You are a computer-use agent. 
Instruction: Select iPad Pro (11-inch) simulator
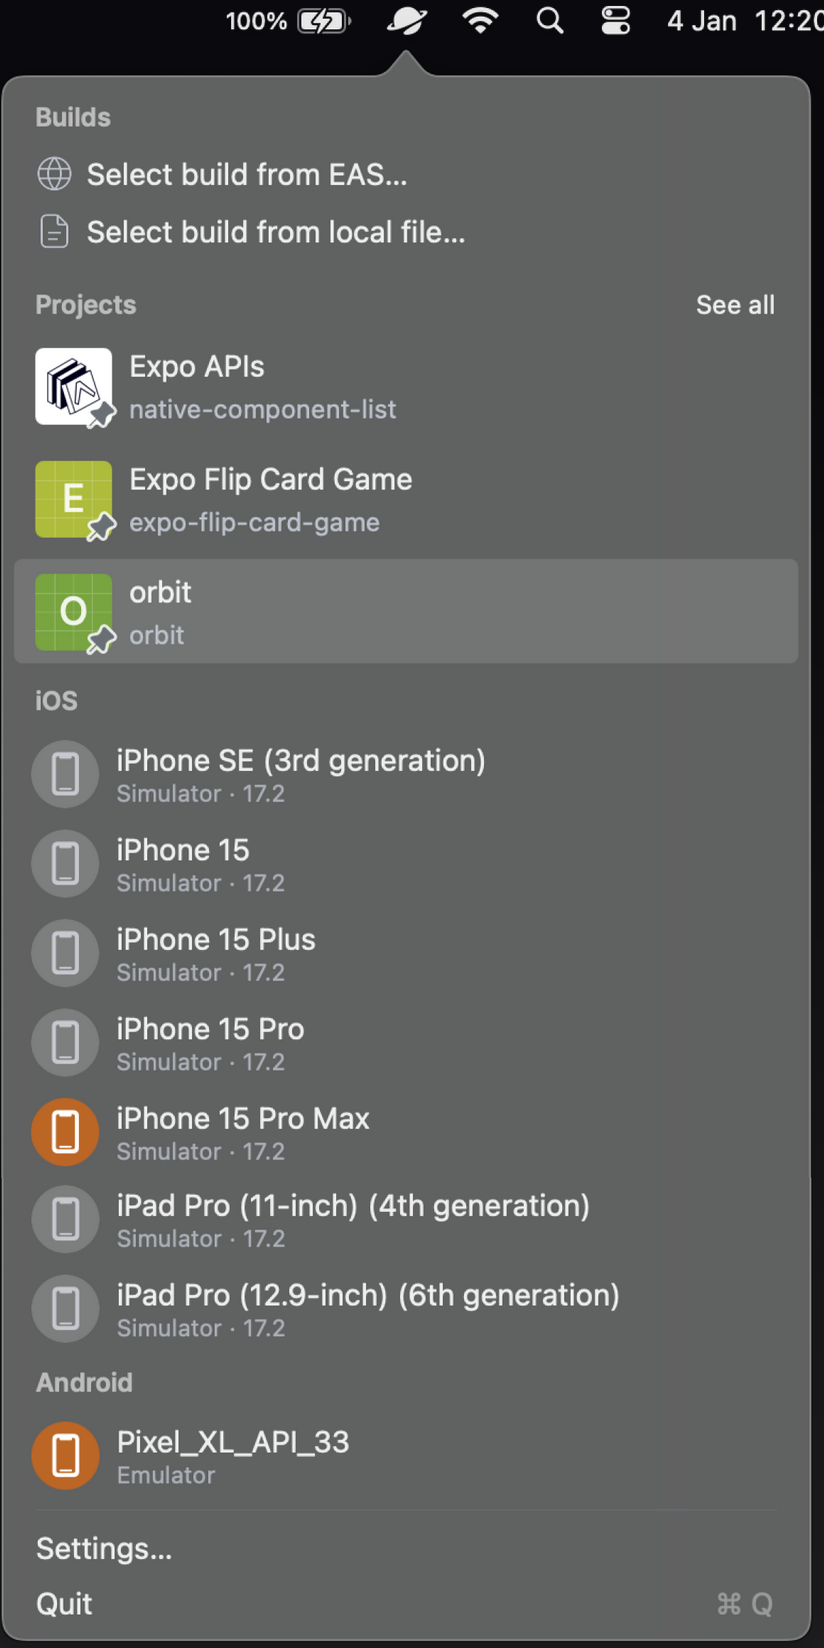[x=352, y=1219]
